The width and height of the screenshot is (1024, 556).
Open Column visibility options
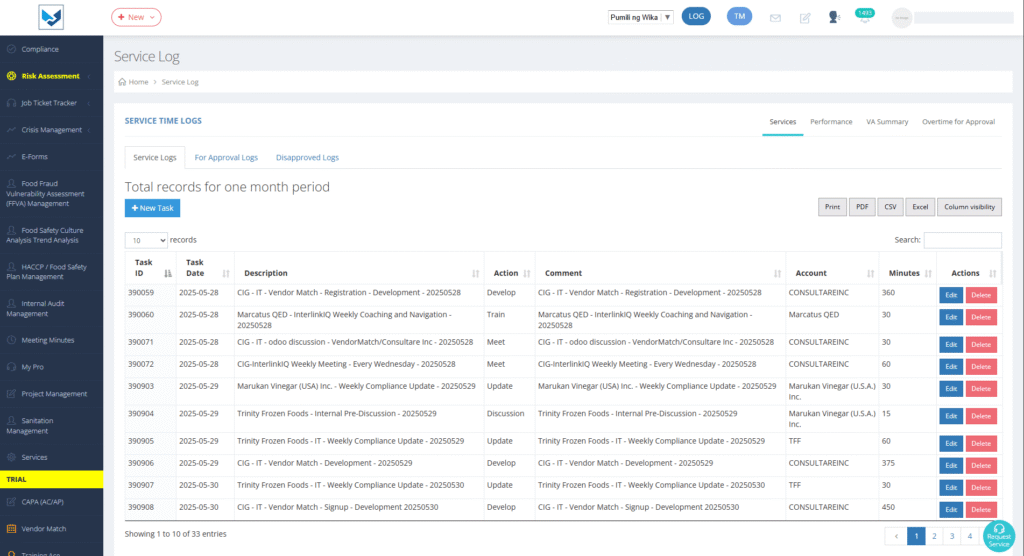(969, 207)
